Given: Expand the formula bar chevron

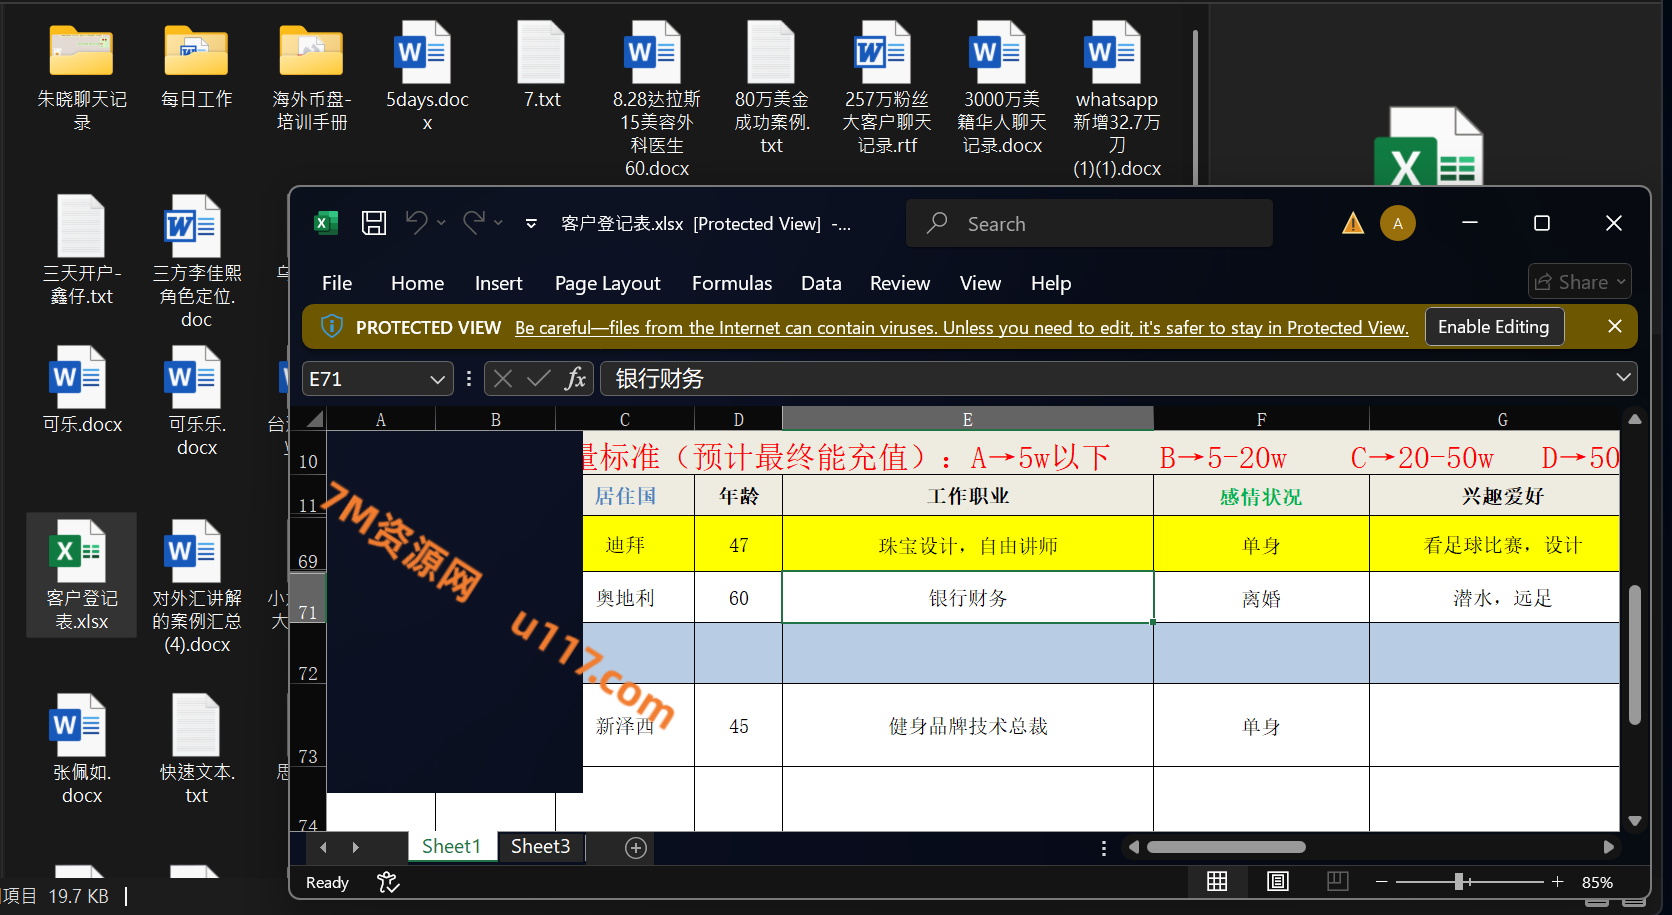Looking at the screenshot, I should pos(1623,378).
